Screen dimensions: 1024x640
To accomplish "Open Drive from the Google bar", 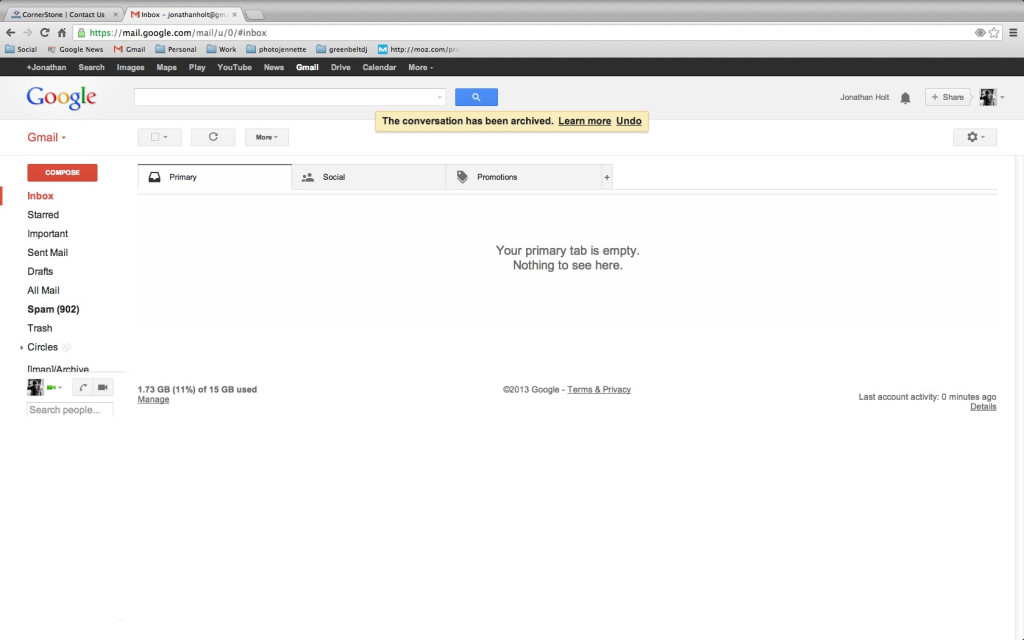I will tap(340, 67).
